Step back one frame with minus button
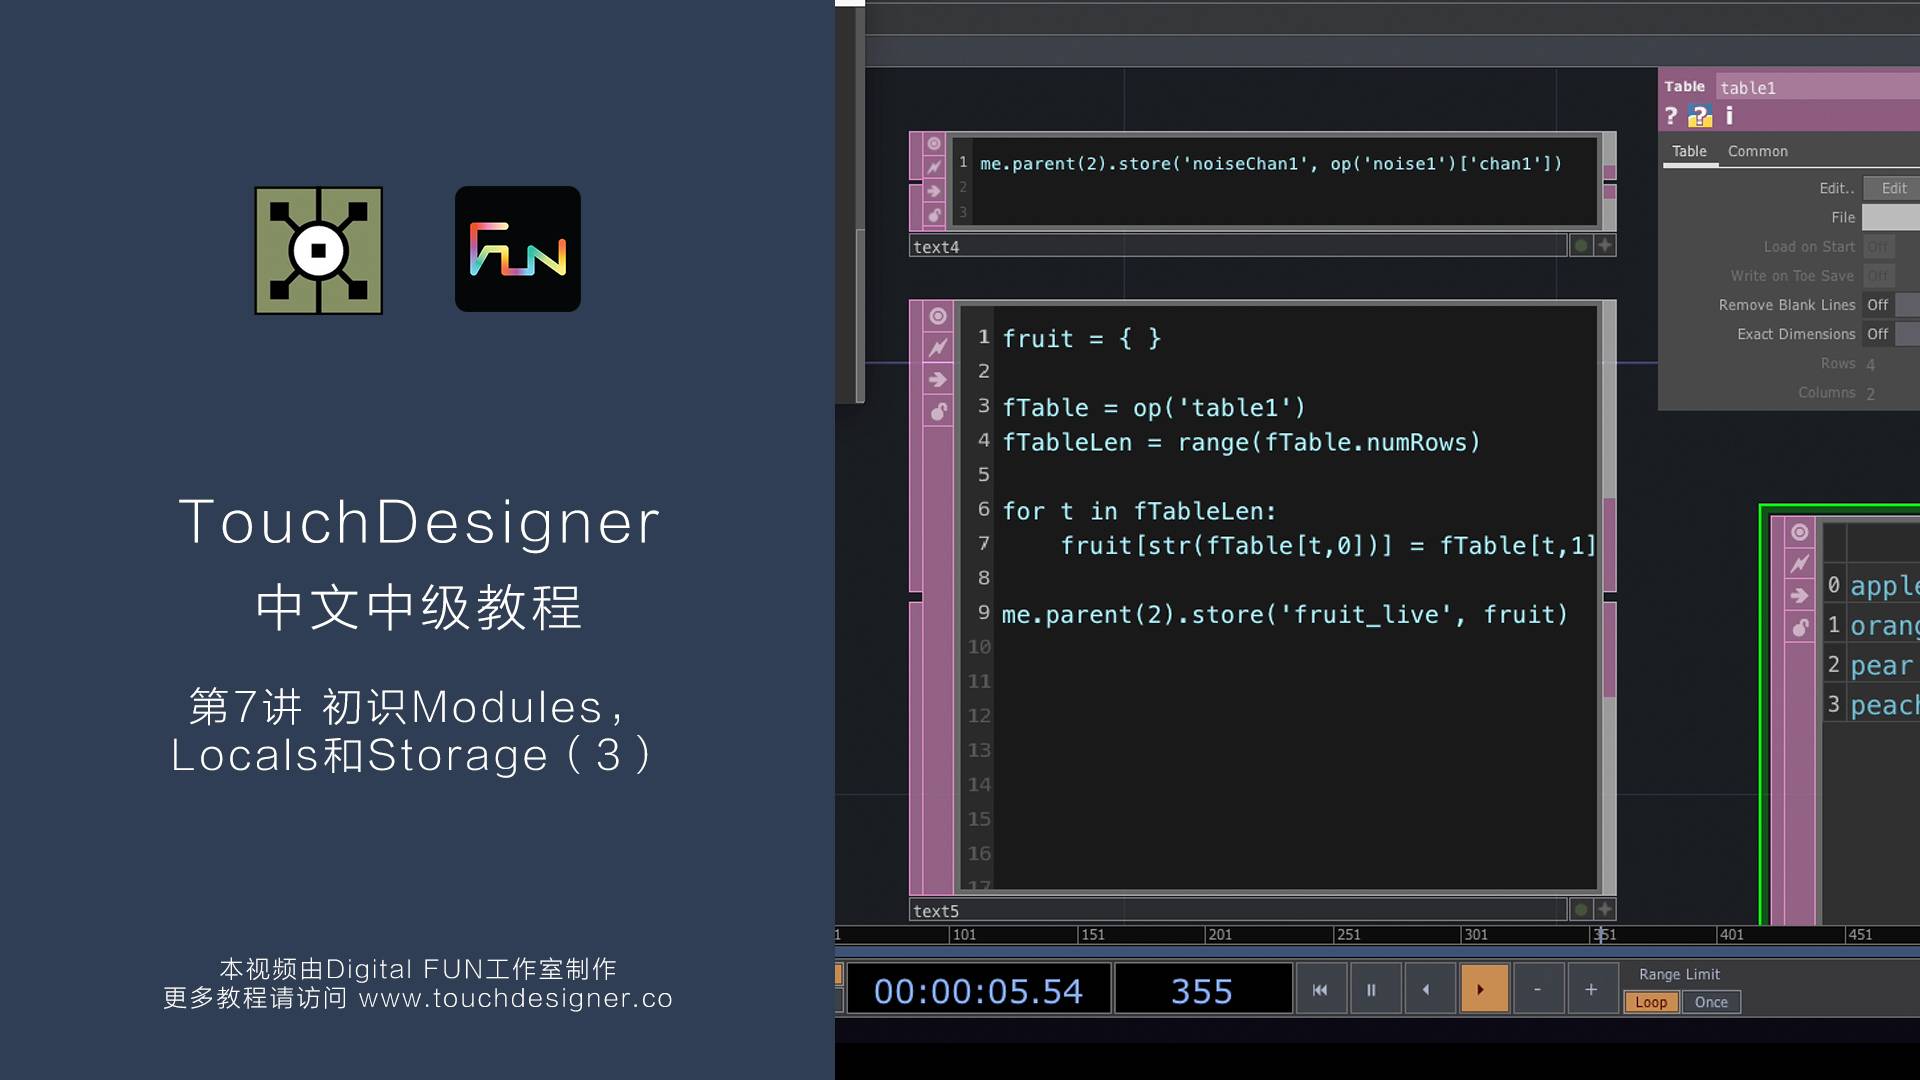Viewport: 1920px width, 1080px height. point(1537,989)
